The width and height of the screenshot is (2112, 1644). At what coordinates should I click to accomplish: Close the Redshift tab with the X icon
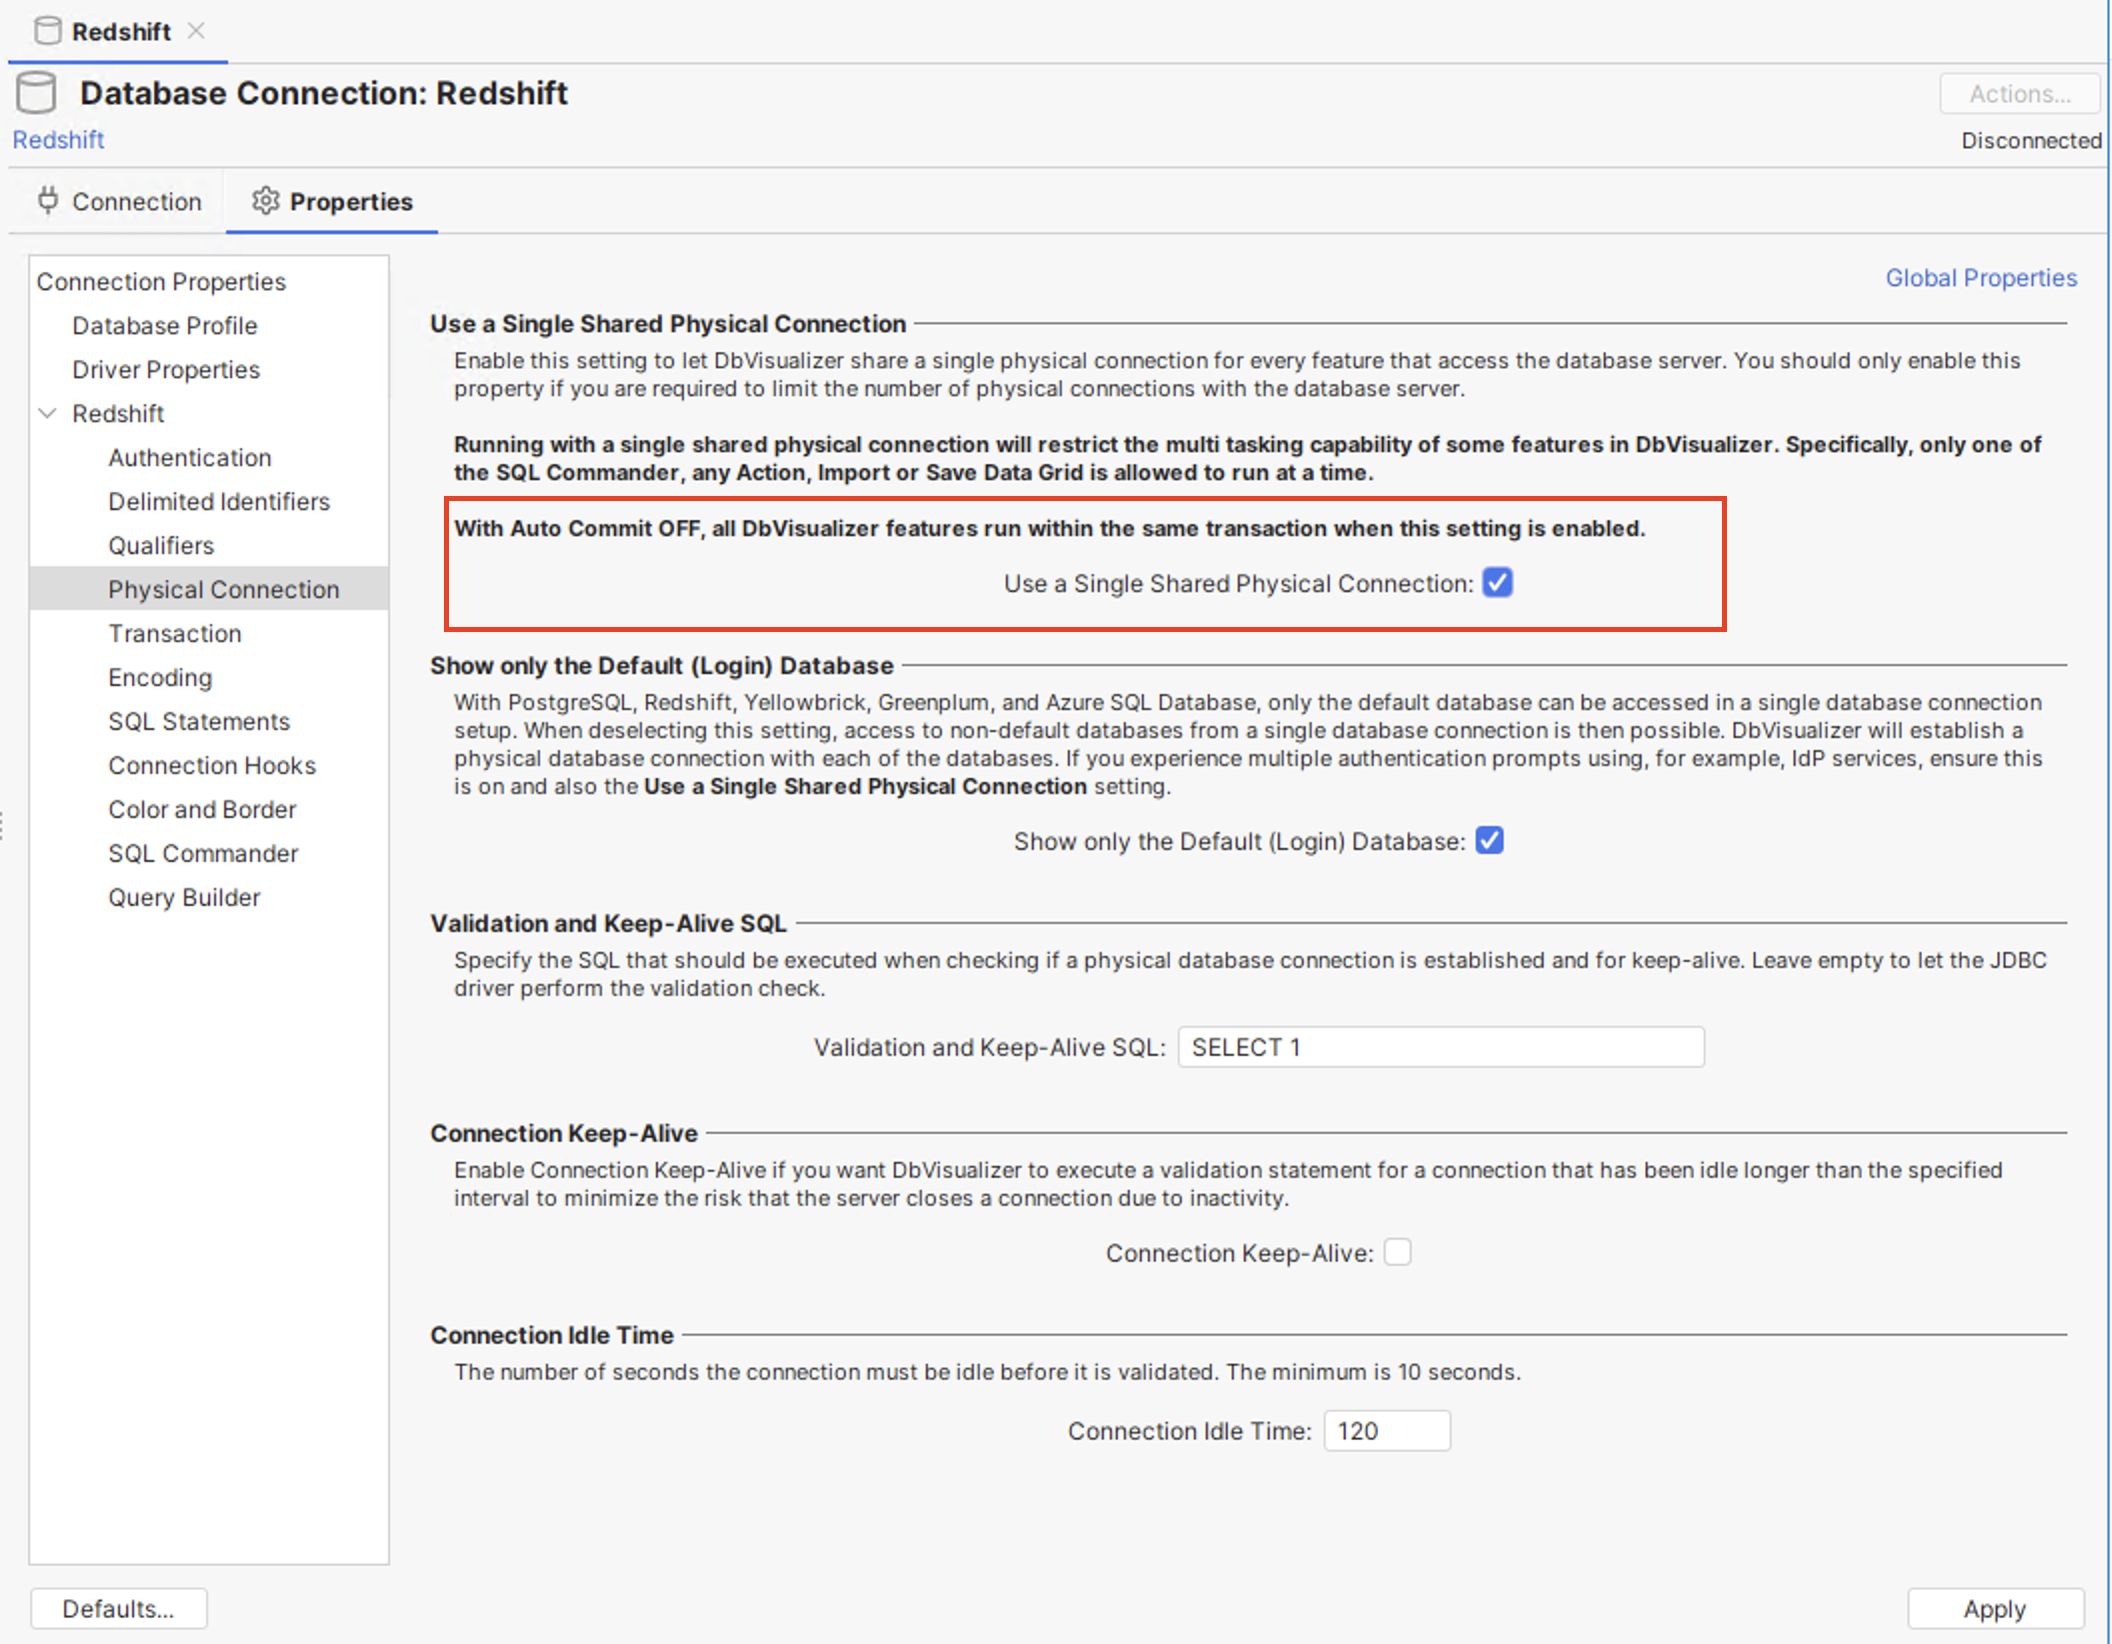(x=196, y=31)
